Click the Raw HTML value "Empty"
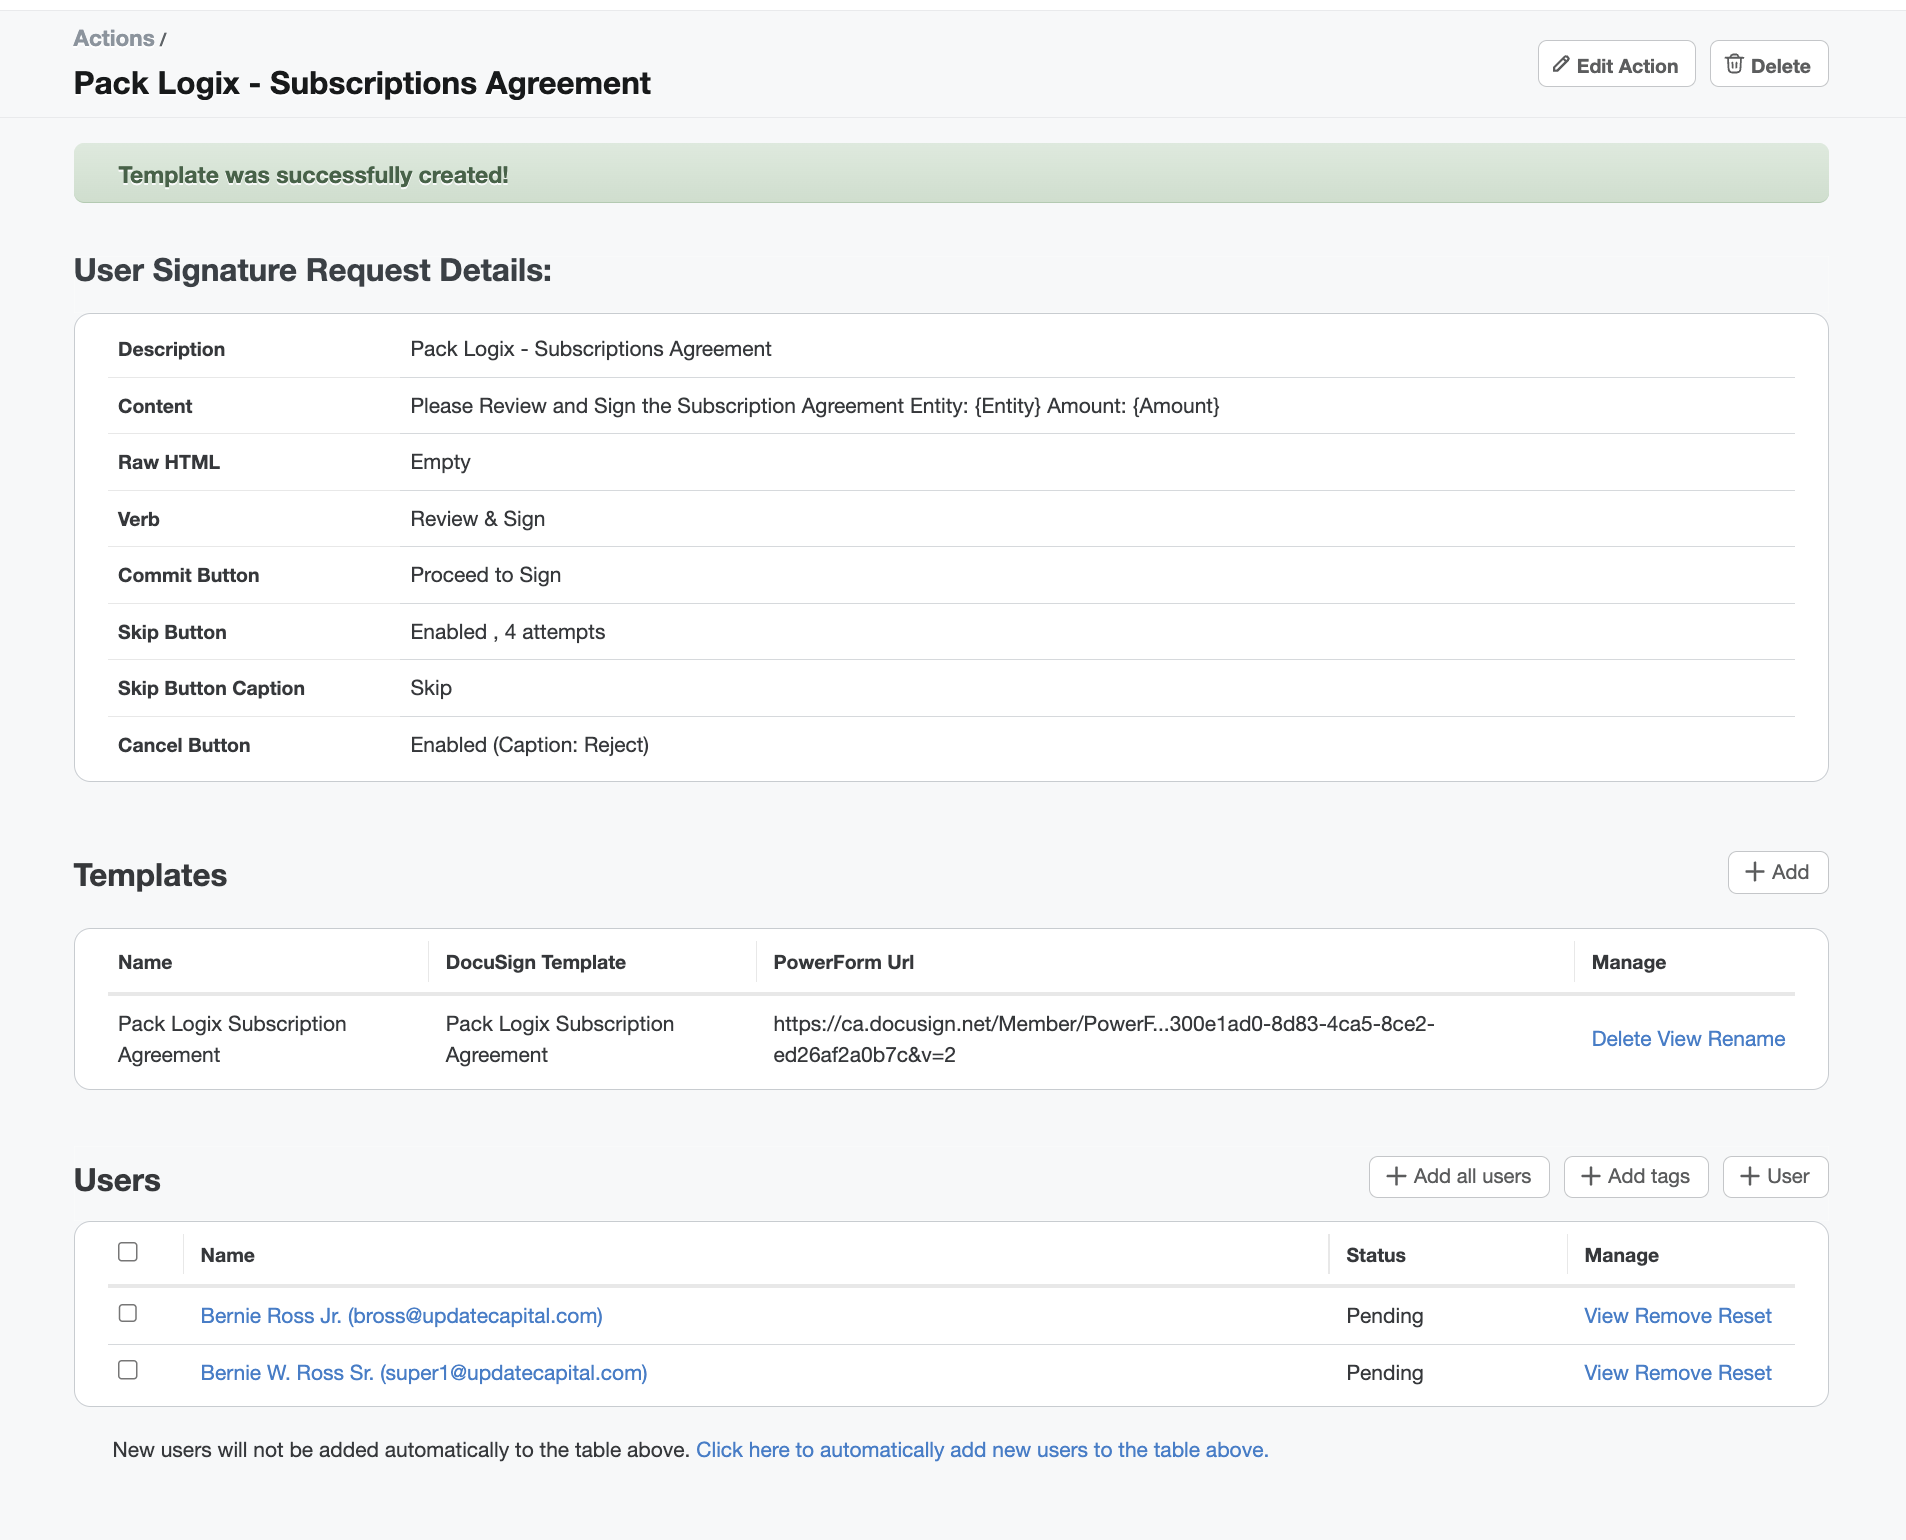The image size is (1906, 1540). pos(440,462)
